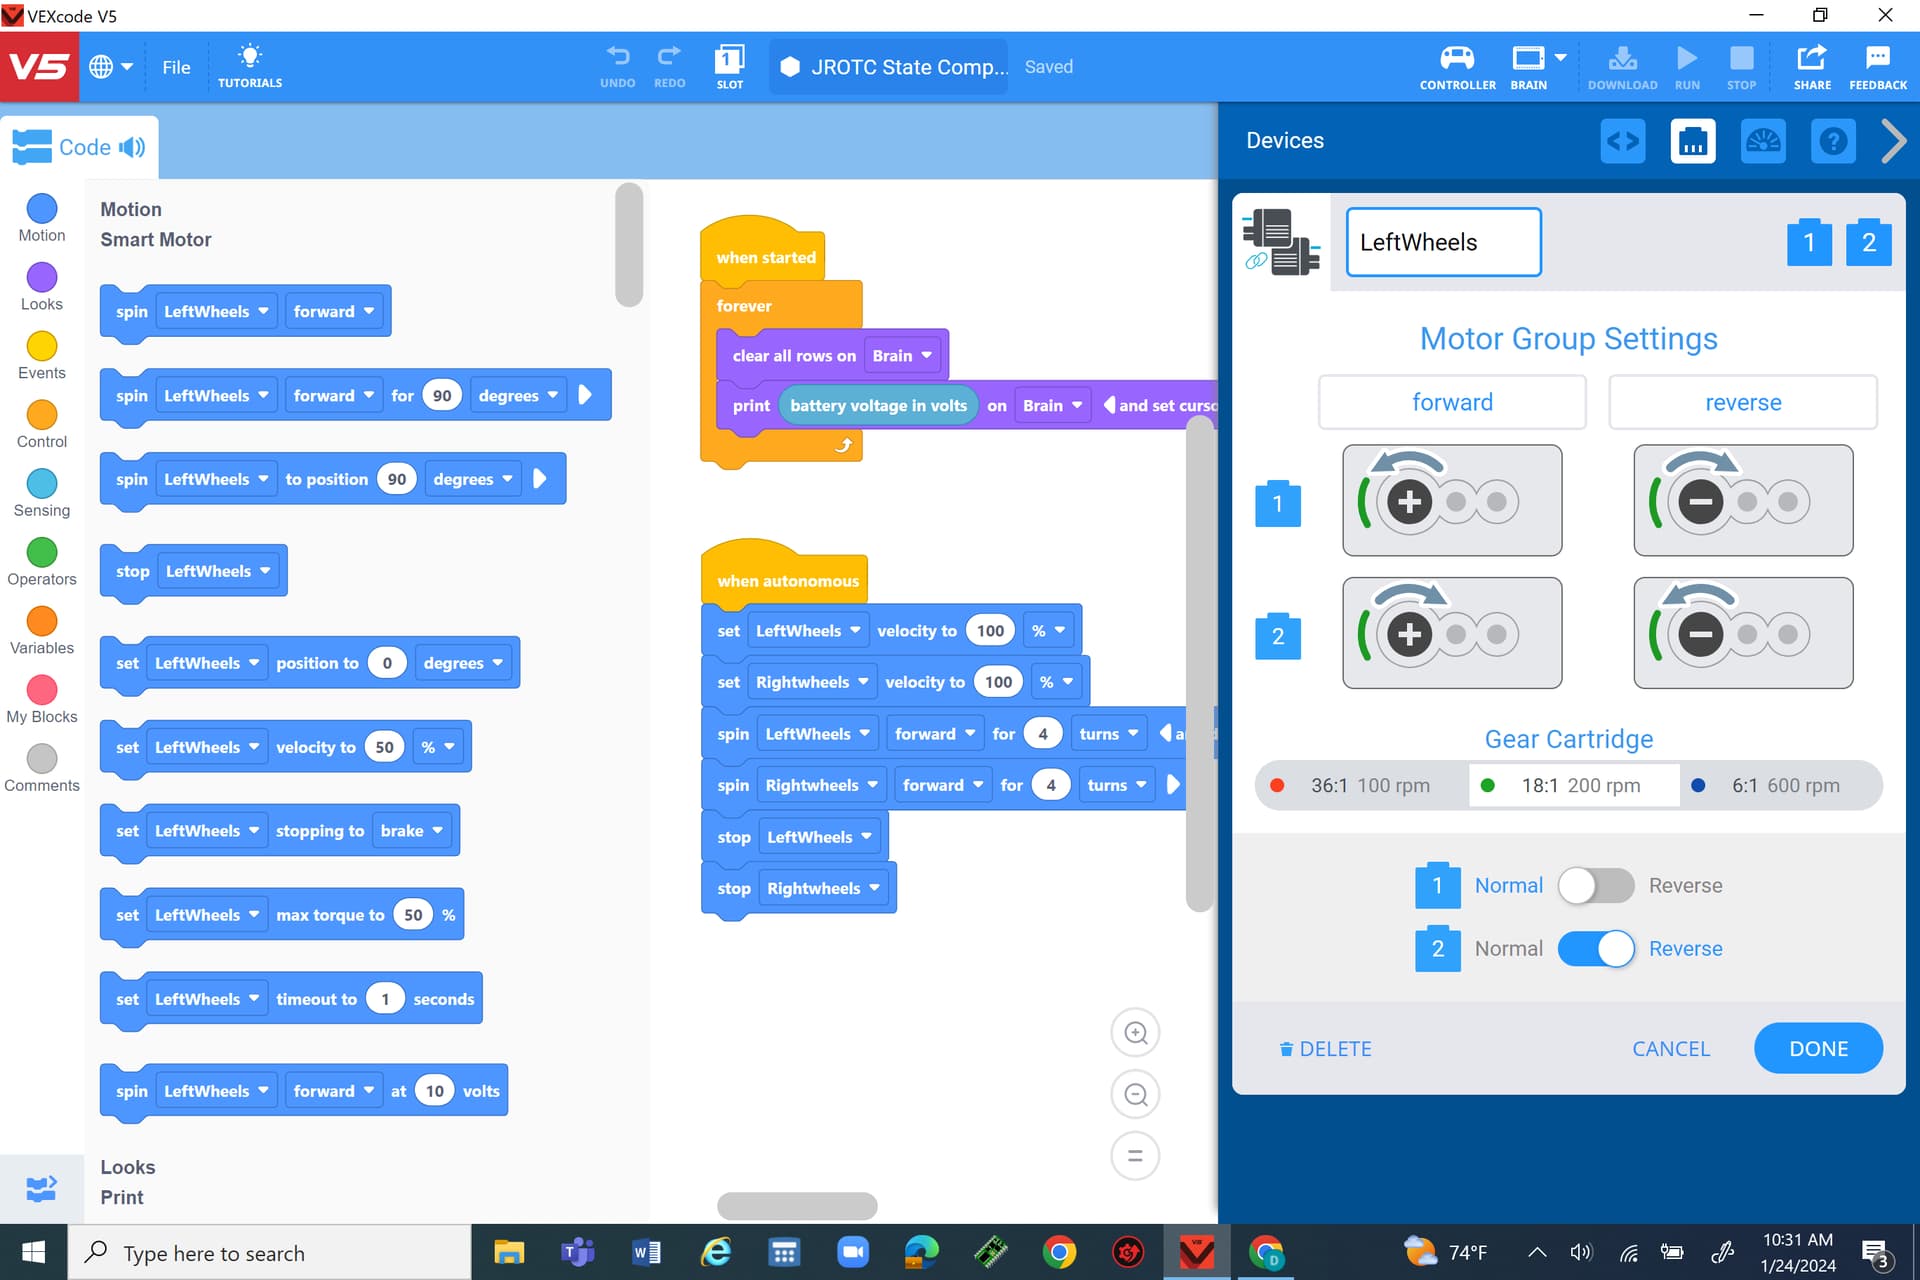Click the DONE button
Screen dimensions: 1920x1280
1817,1049
